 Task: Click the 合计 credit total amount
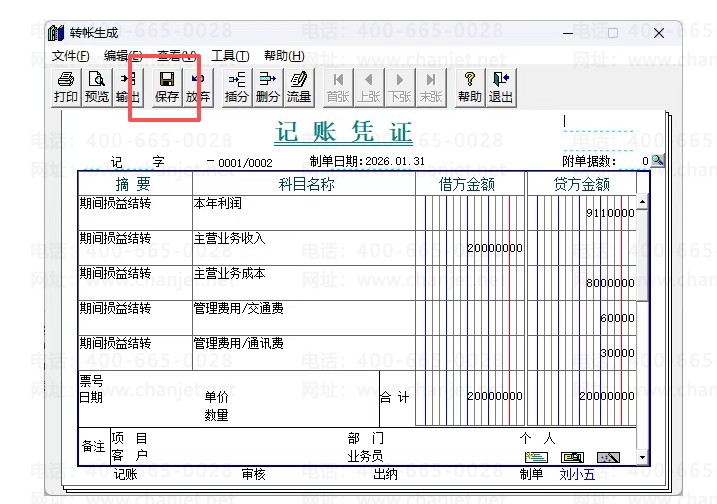pos(606,396)
